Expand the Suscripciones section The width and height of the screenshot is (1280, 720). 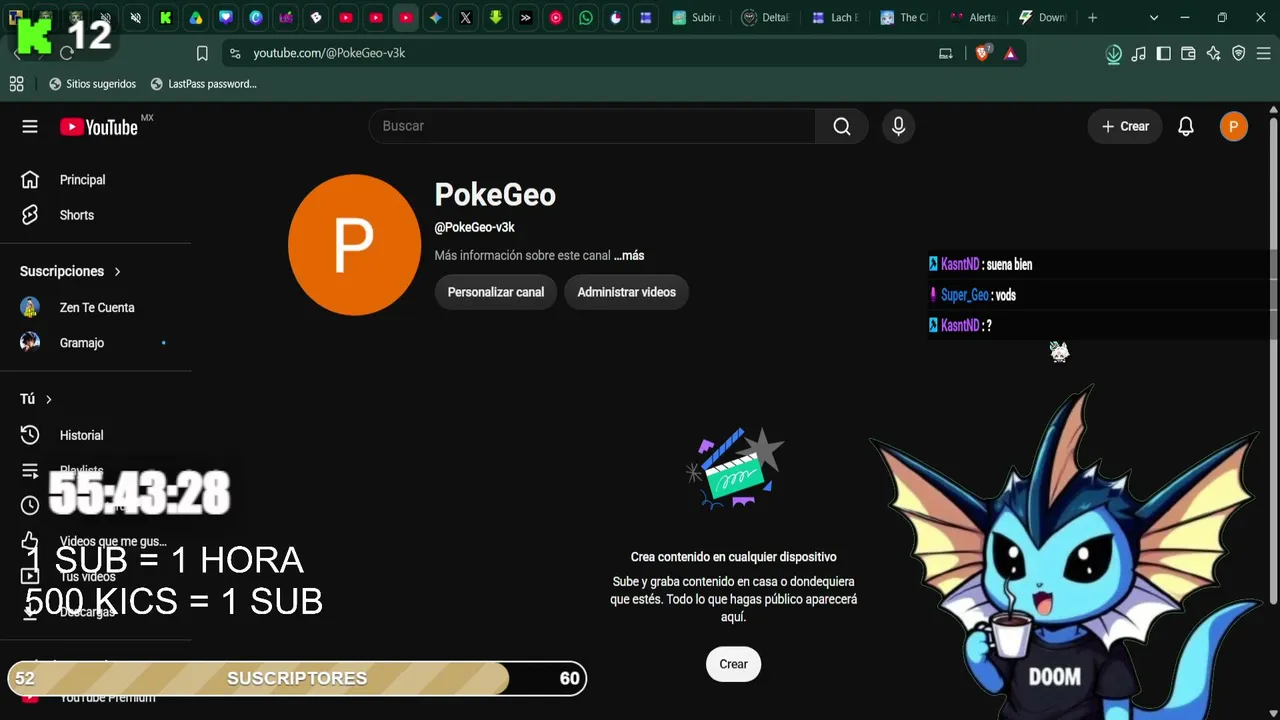pyautogui.click(x=70, y=271)
